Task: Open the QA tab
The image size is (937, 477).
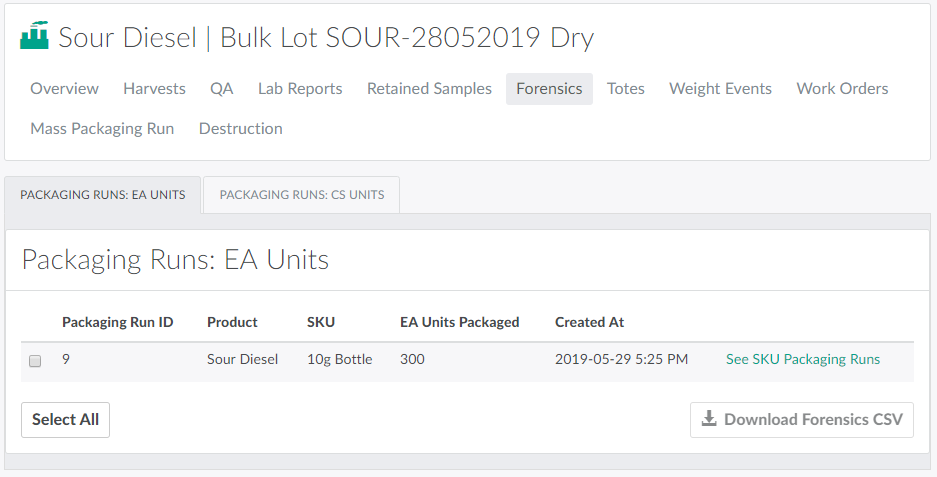Action: (x=221, y=89)
